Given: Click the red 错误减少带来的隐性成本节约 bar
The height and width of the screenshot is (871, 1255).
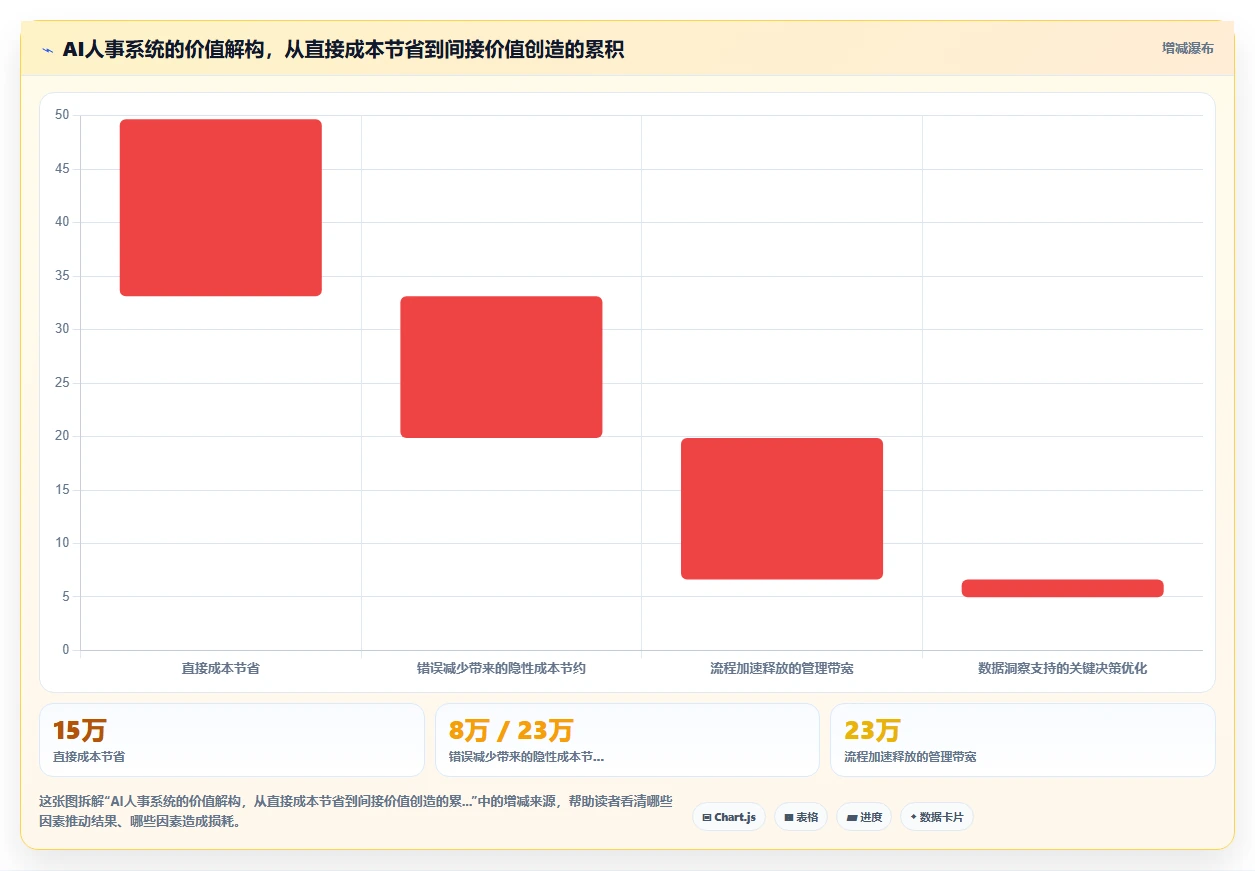Looking at the screenshot, I should pyautogui.click(x=501, y=367).
